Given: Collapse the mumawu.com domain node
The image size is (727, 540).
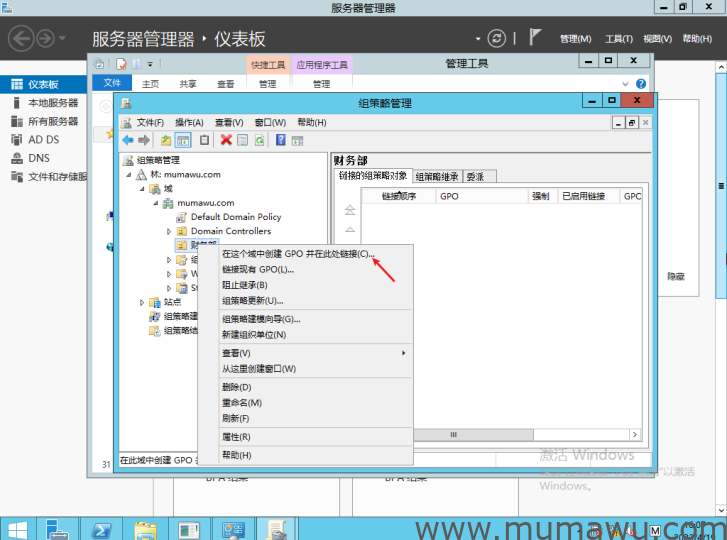Looking at the screenshot, I should tap(156, 203).
